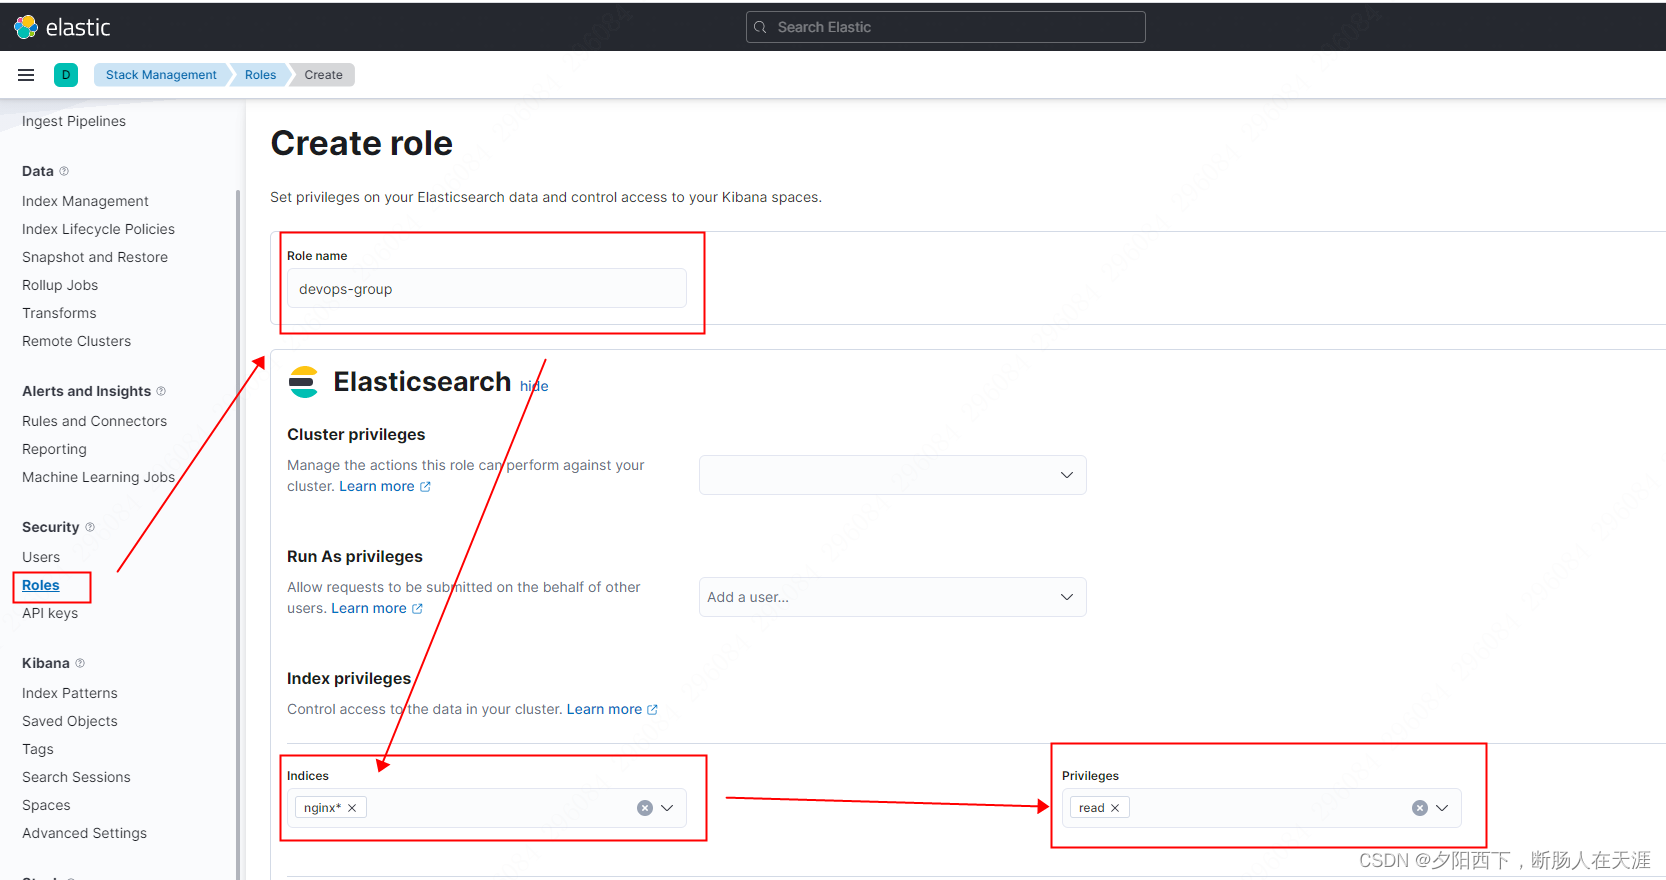Clear all values in the Privileges field

pos(1420,808)
